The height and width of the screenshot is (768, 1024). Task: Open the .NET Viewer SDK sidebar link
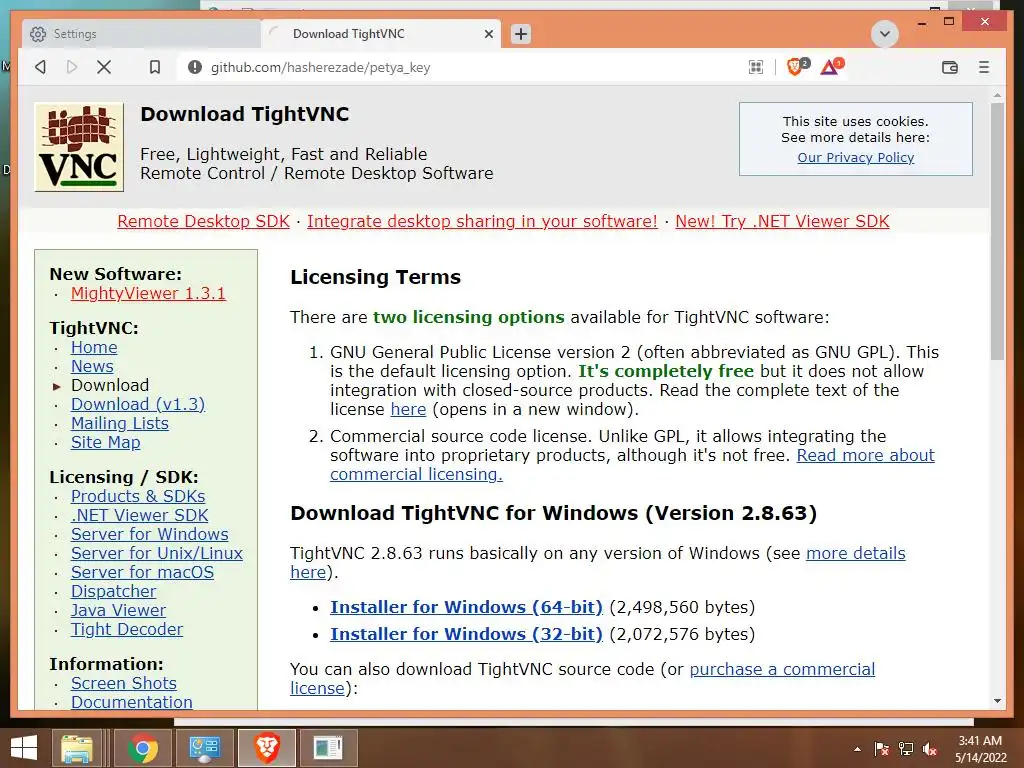tap(140, 515)
